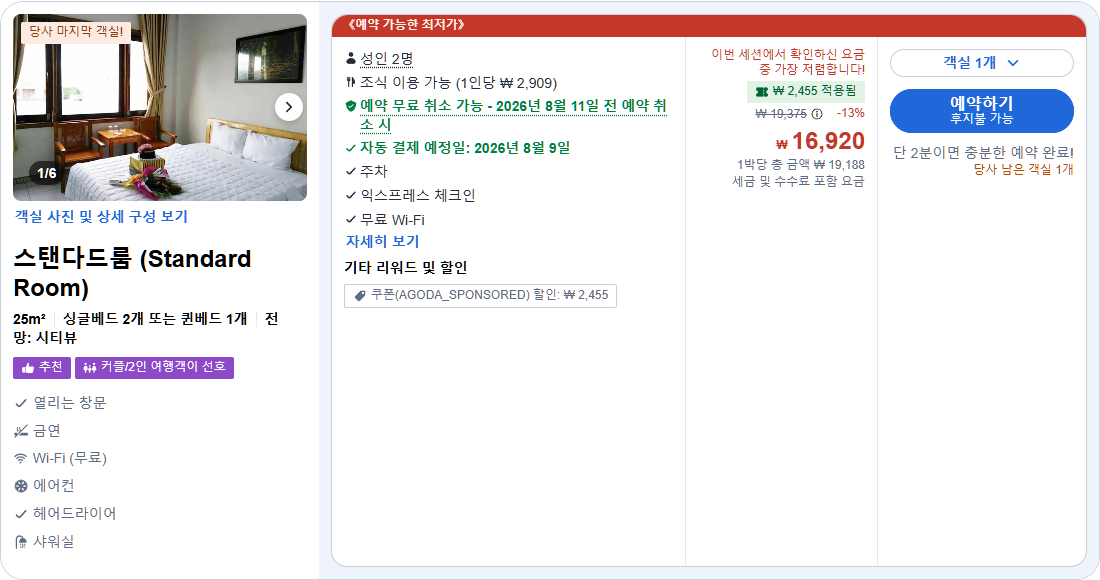Click the 1/6 photo counter

point(47,173)
